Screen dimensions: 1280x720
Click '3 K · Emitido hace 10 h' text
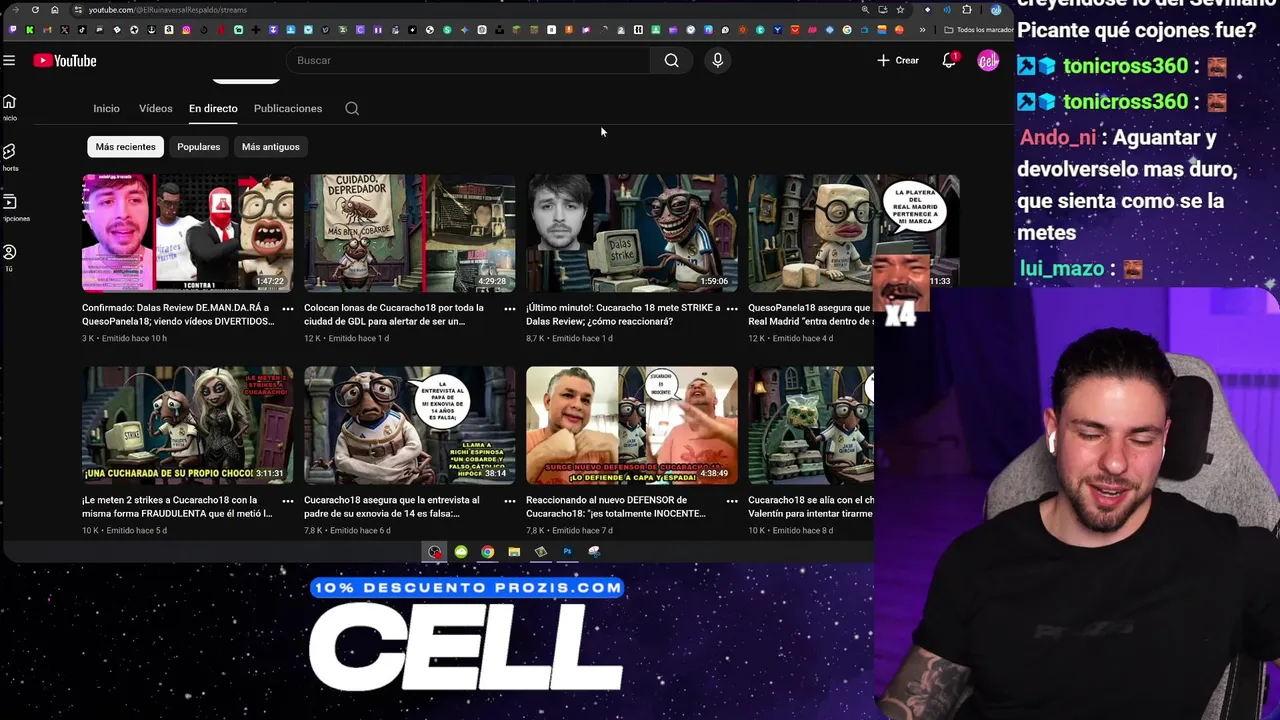[x=124, y=338]
